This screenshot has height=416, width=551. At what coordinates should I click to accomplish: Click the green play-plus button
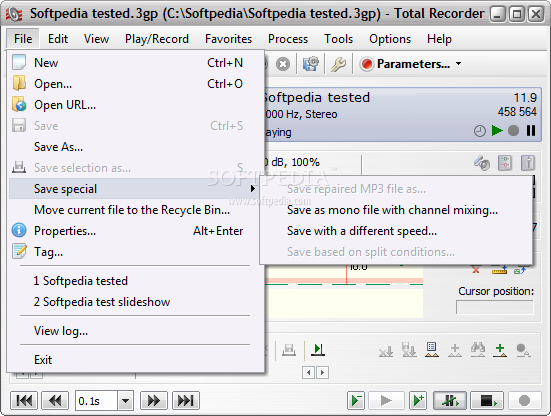click(x=418, y=401)
